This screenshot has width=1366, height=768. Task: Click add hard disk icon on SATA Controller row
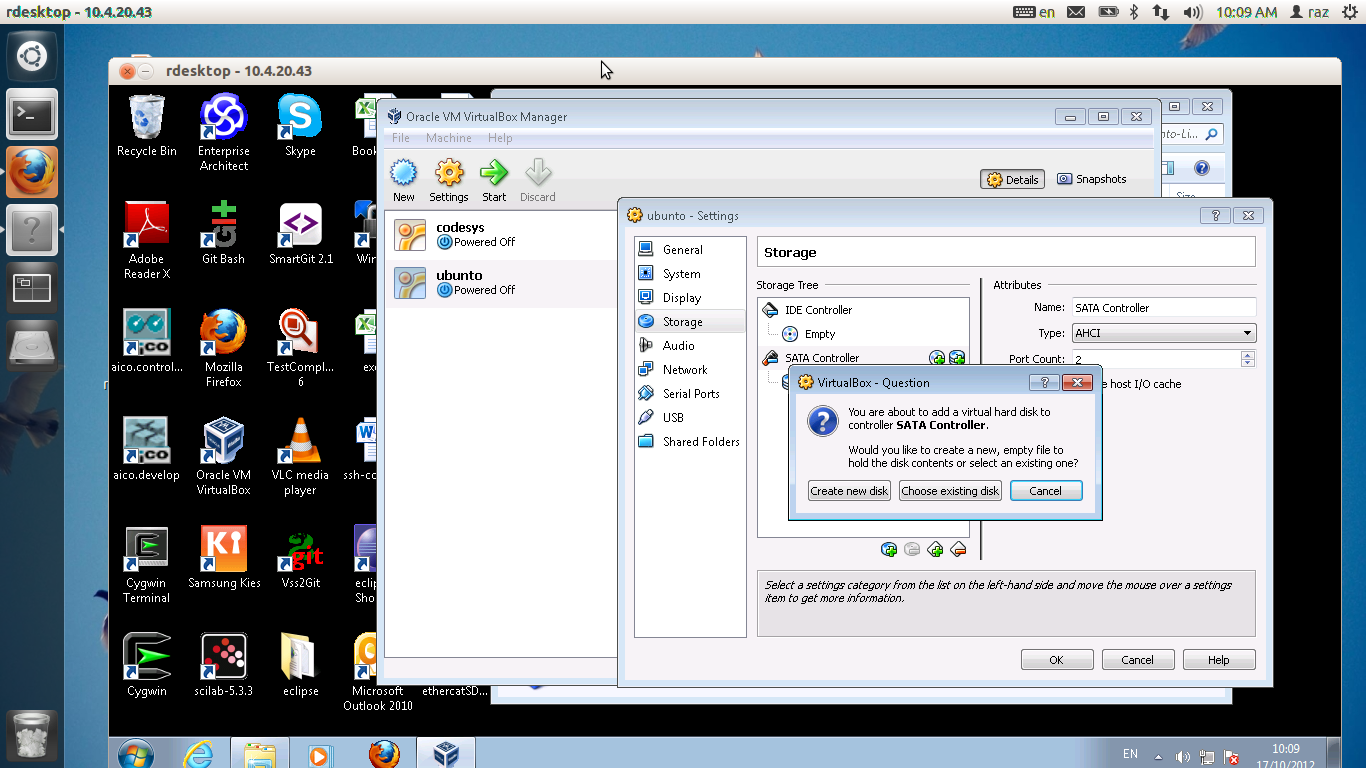click(957, 358)
